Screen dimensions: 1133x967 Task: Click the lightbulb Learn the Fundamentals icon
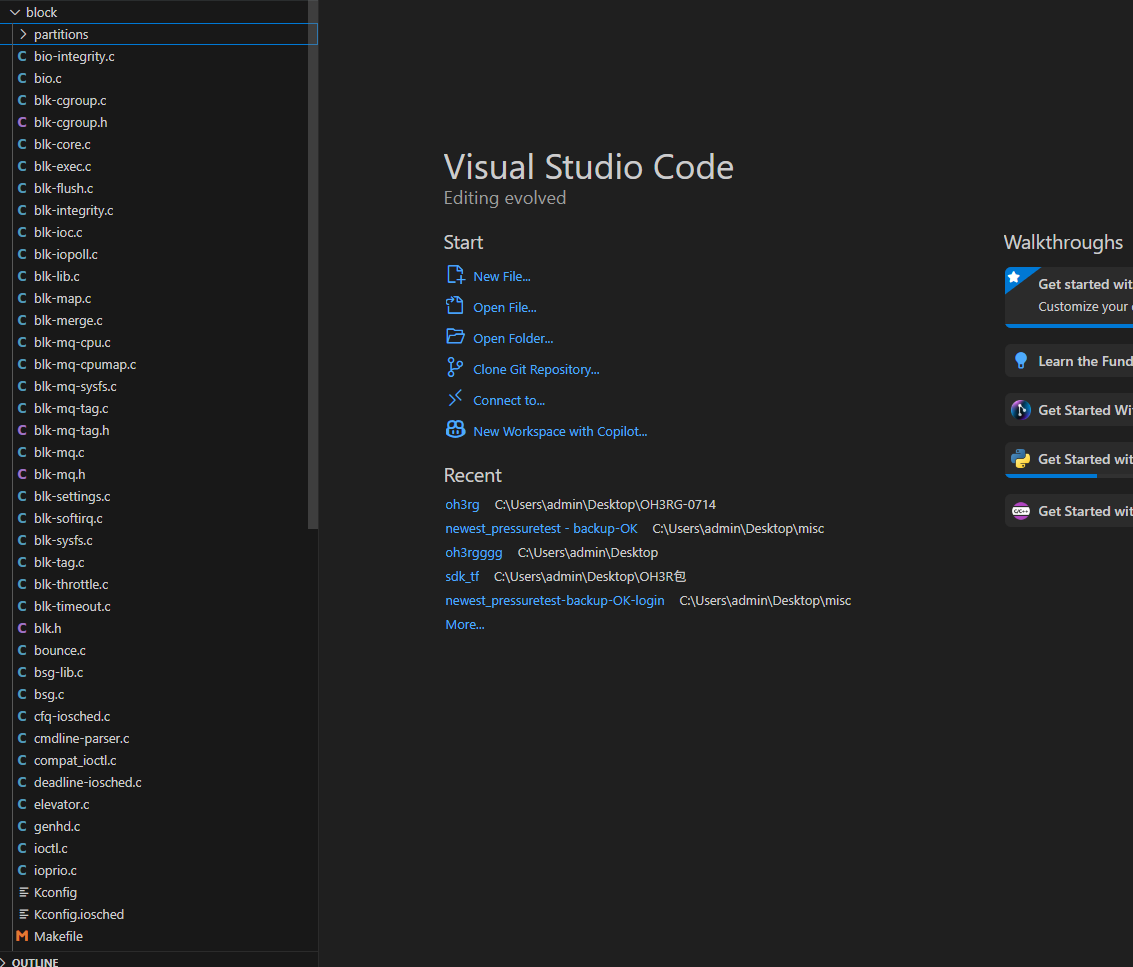pos(1021,361)
